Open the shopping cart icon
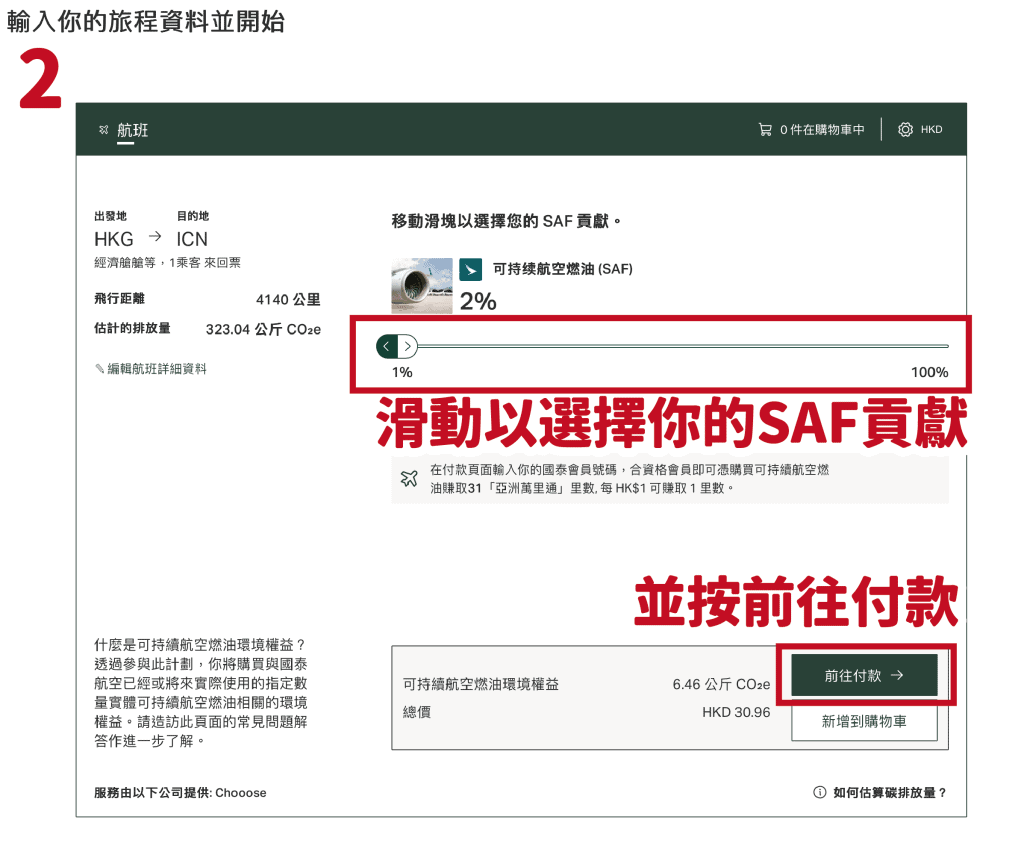 click(x=765, y=130)
